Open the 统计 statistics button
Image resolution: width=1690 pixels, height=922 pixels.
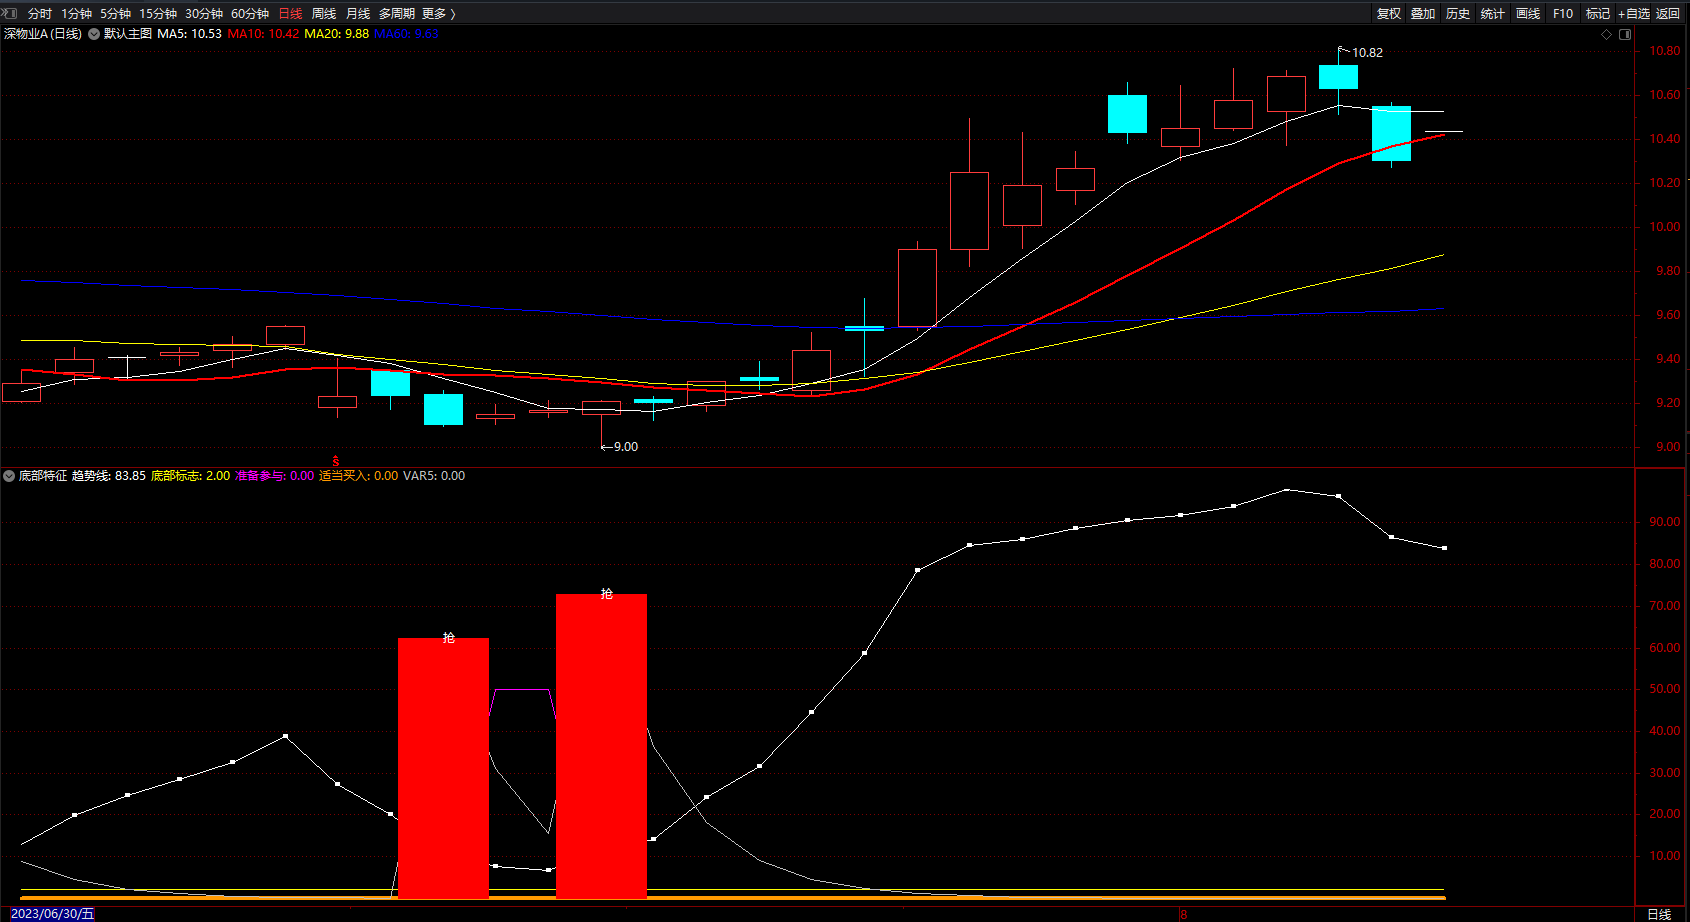click(1493, 14)
